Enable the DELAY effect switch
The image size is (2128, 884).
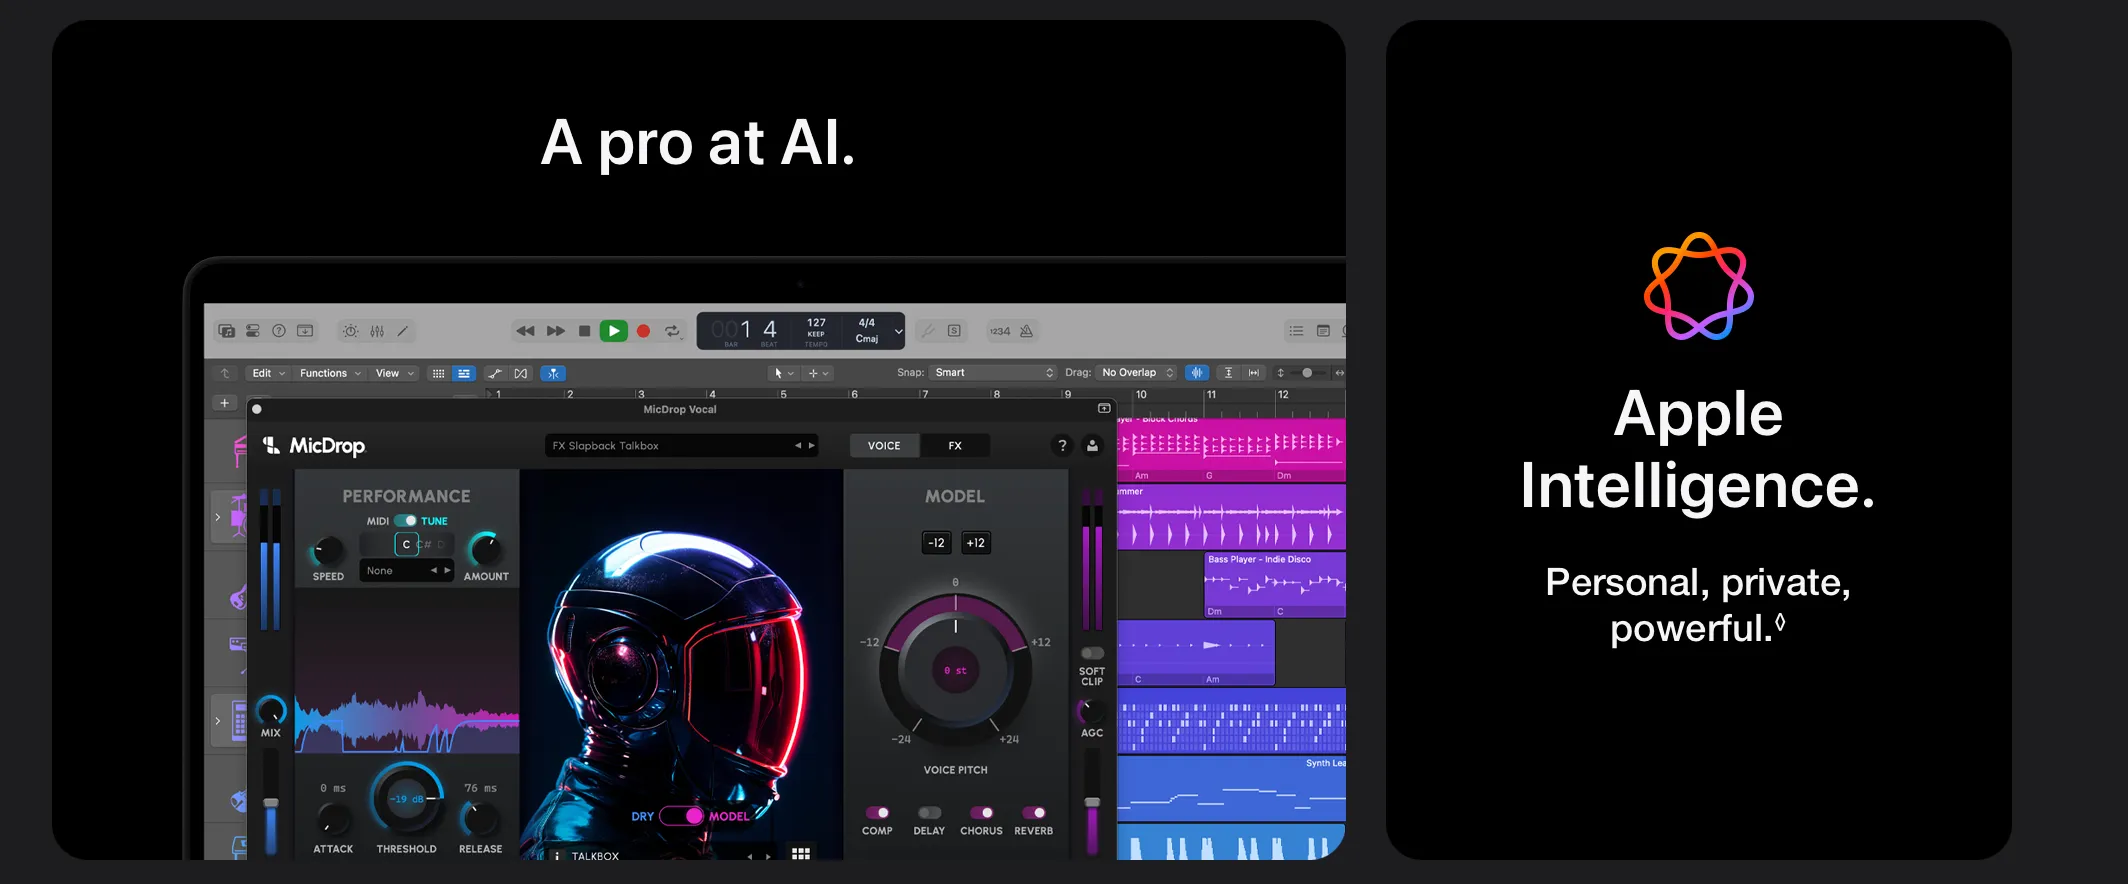coord(929,813)
